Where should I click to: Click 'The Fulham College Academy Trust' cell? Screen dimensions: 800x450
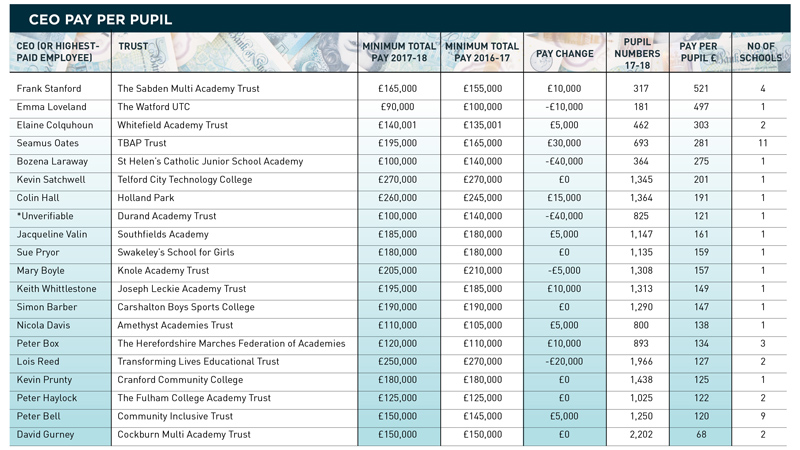point(194,398)
